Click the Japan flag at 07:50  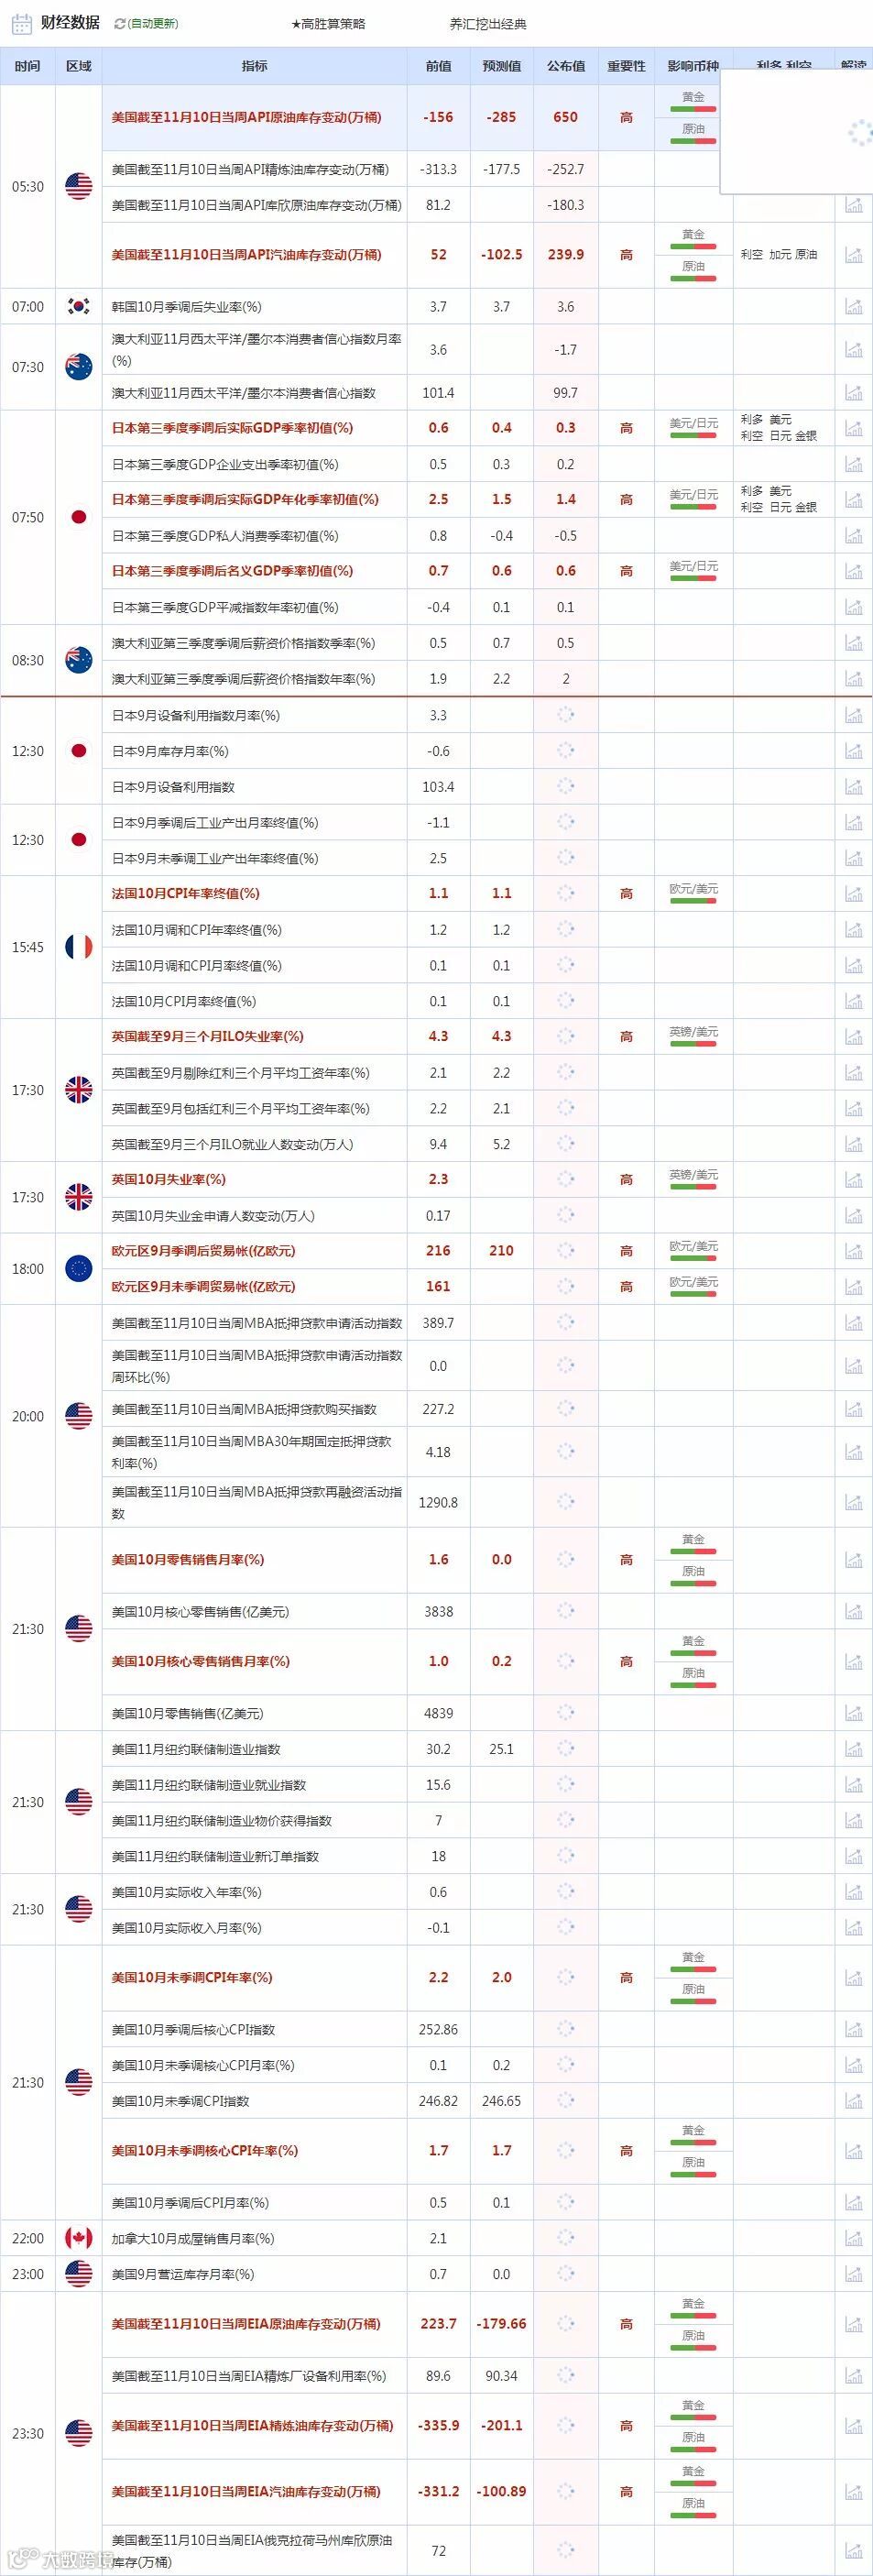point(79,517)
